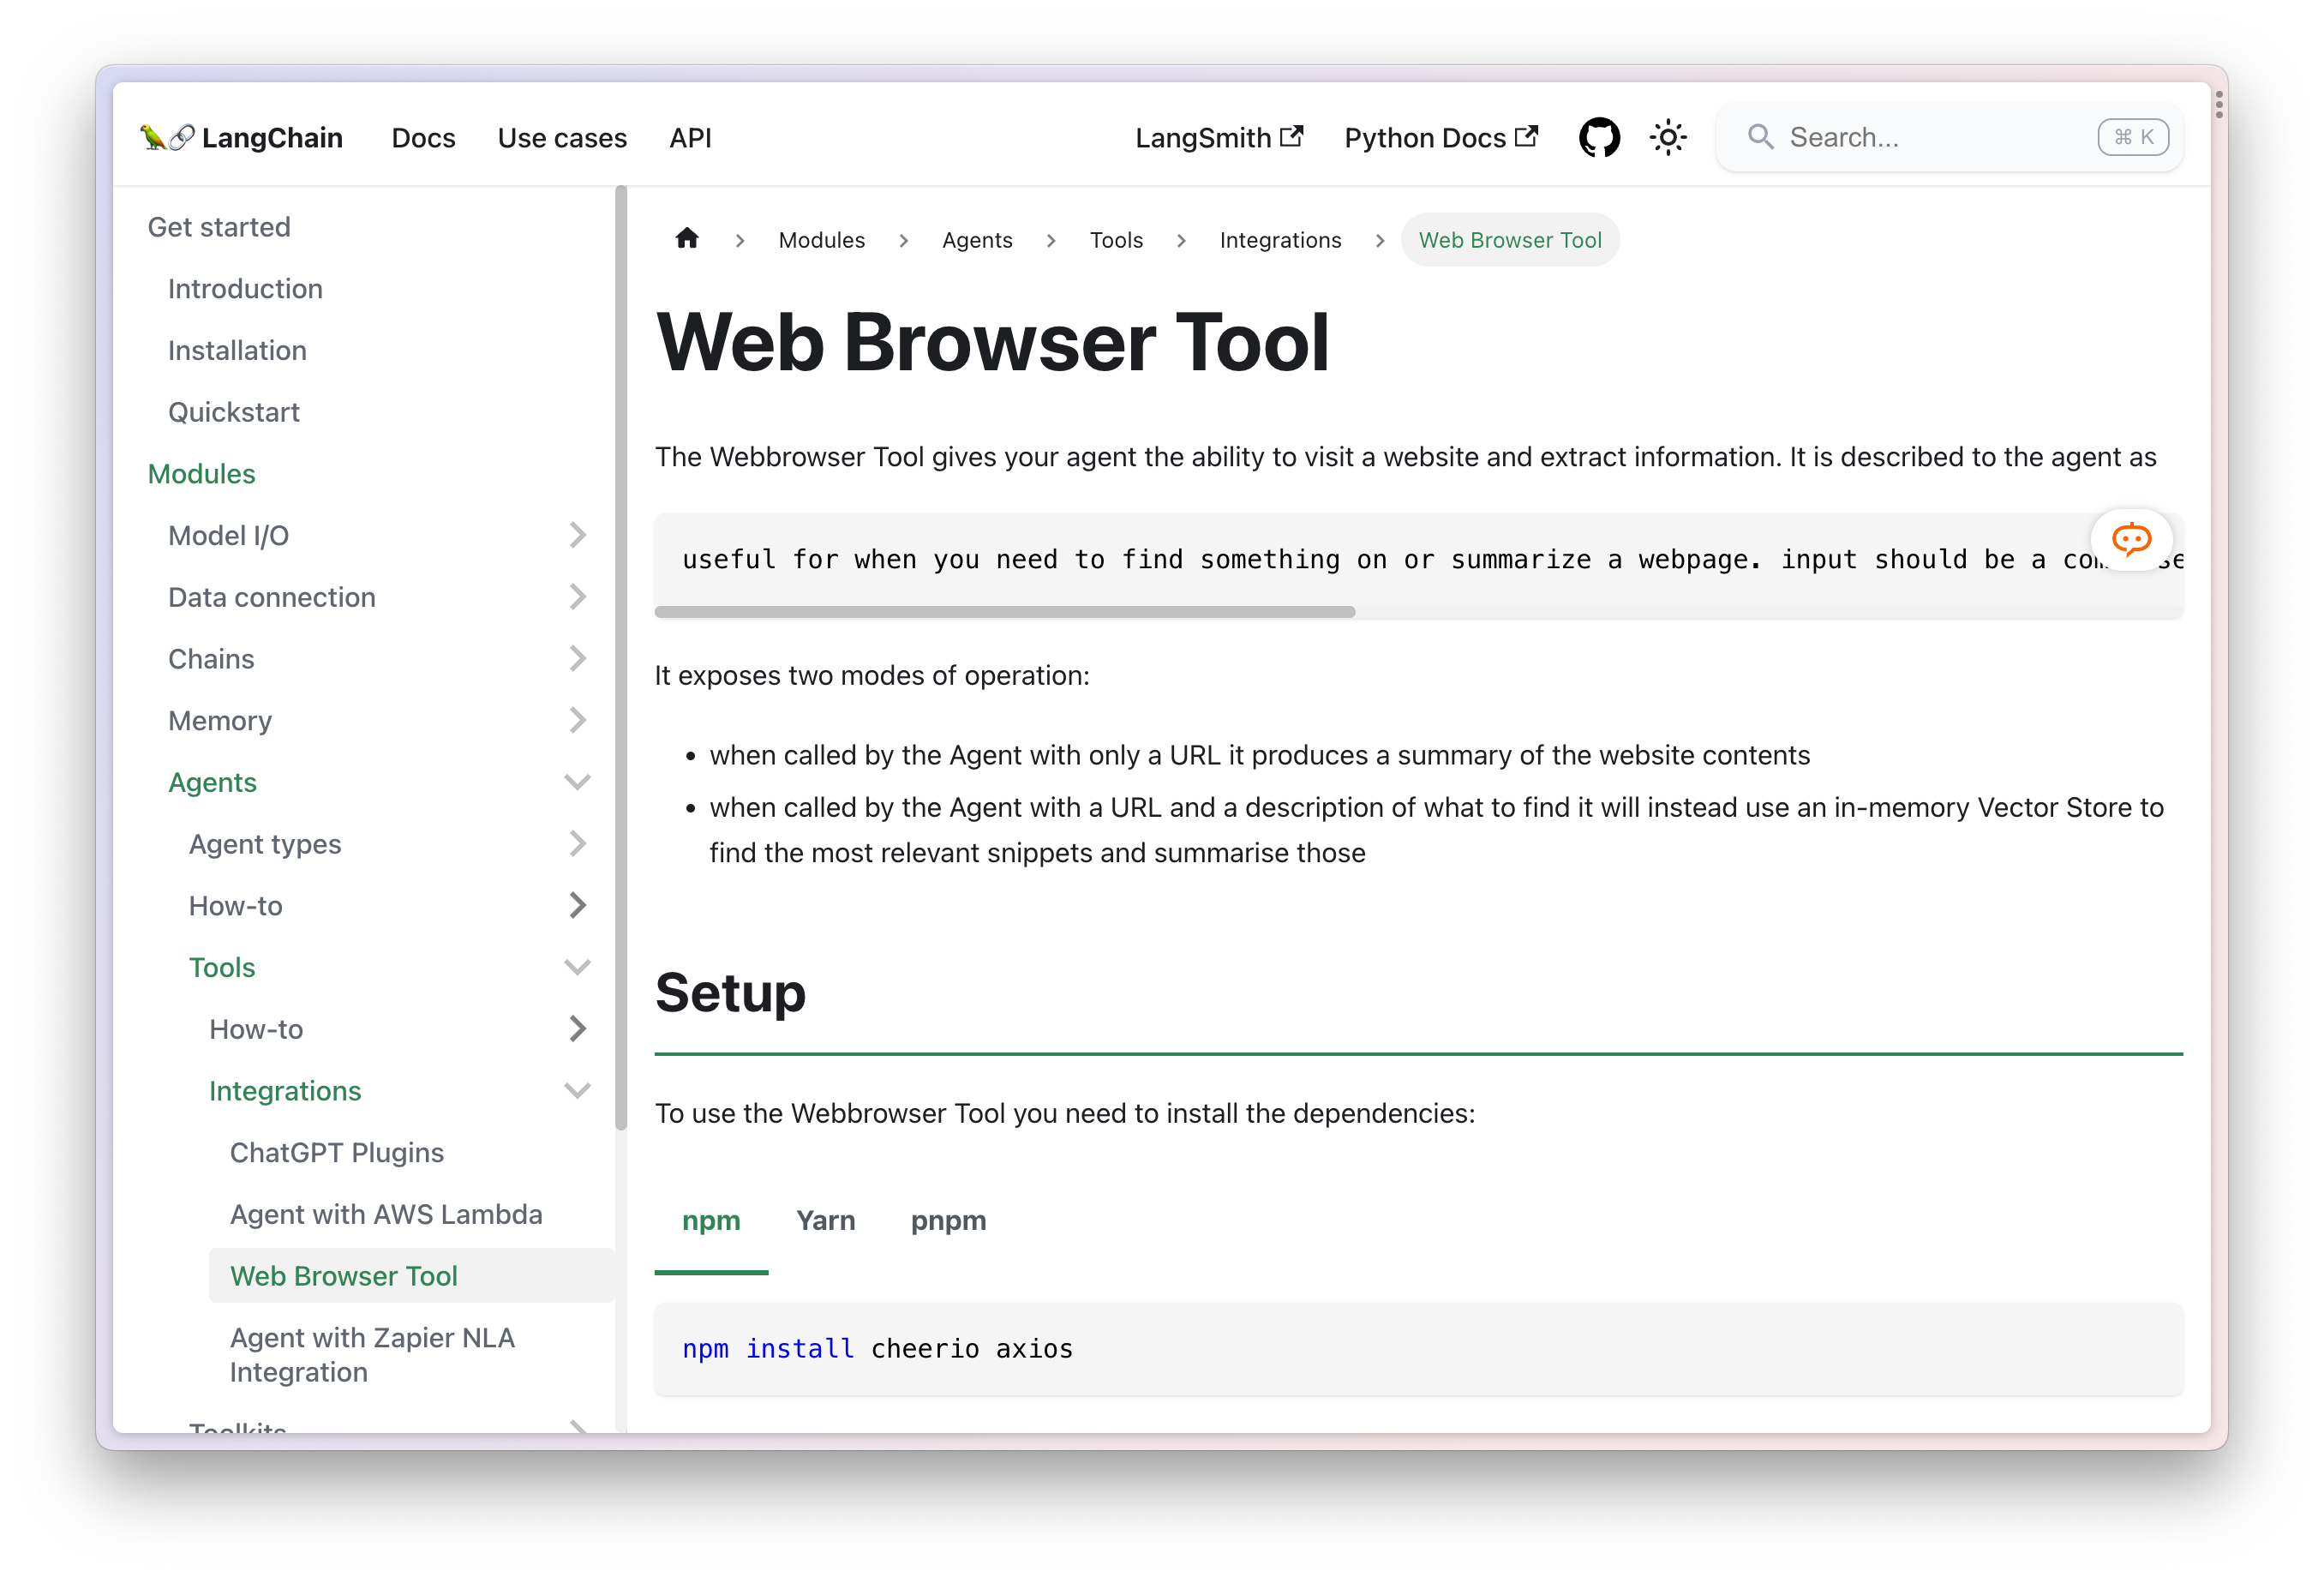Open ChatGPT Plugins in the sidebar
2324x1577 pixels.
point(337,1153)
